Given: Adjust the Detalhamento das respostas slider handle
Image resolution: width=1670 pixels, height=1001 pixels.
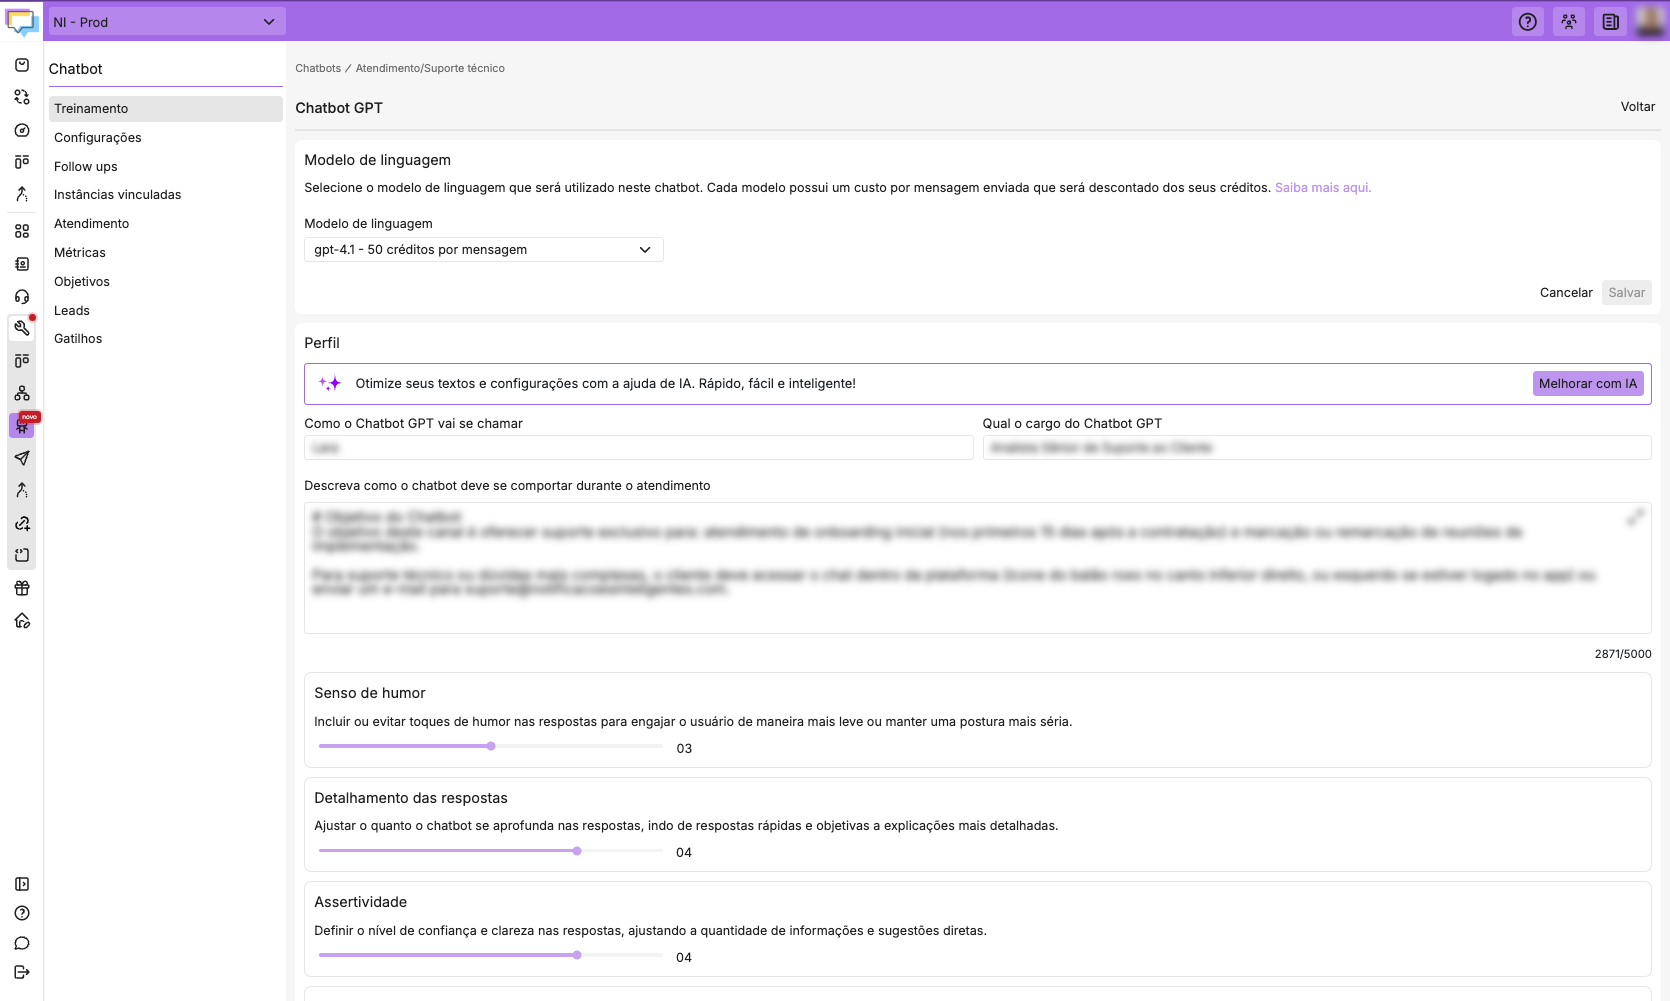Looking at the screenshot, I should pos(577,851).
